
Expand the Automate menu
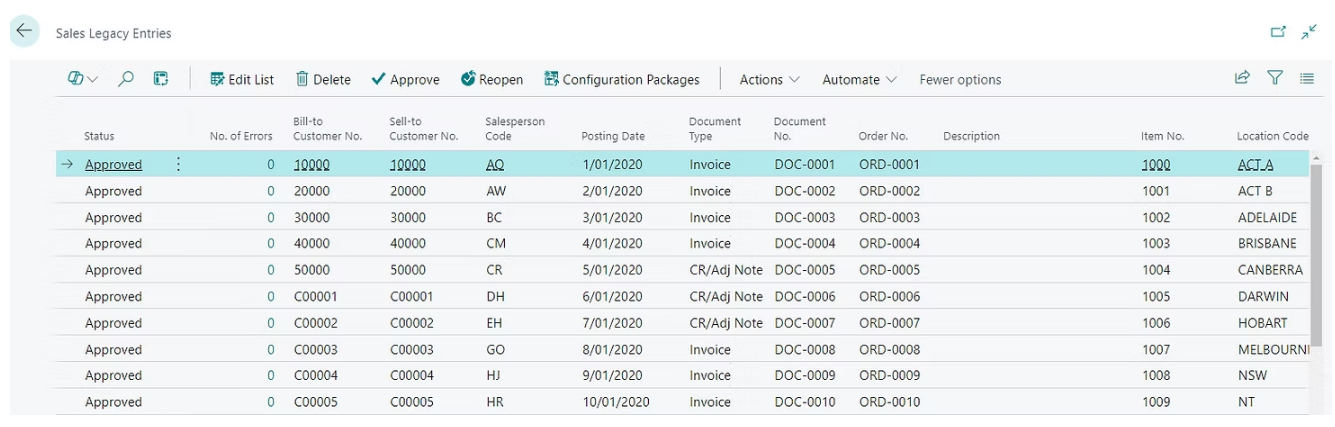(x=859, y=79)
